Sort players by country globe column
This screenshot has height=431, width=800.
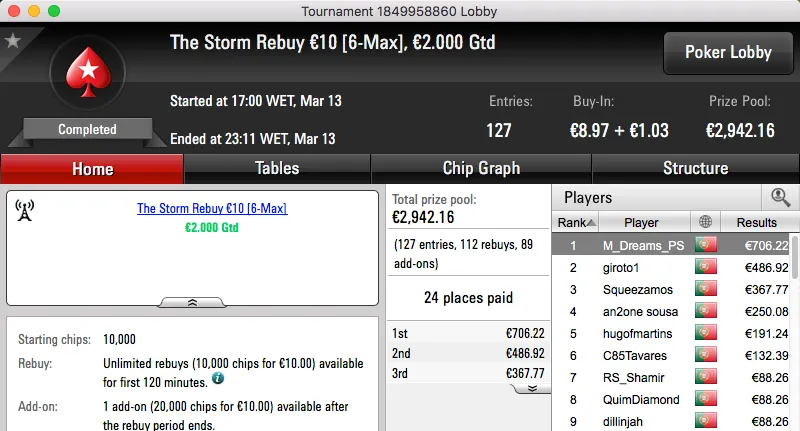coord(705,223)
